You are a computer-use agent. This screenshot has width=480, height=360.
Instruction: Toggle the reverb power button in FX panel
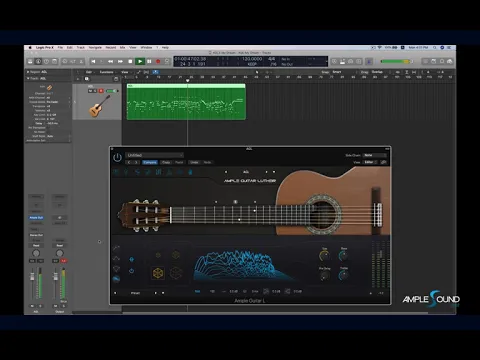(x=132, y=271)
